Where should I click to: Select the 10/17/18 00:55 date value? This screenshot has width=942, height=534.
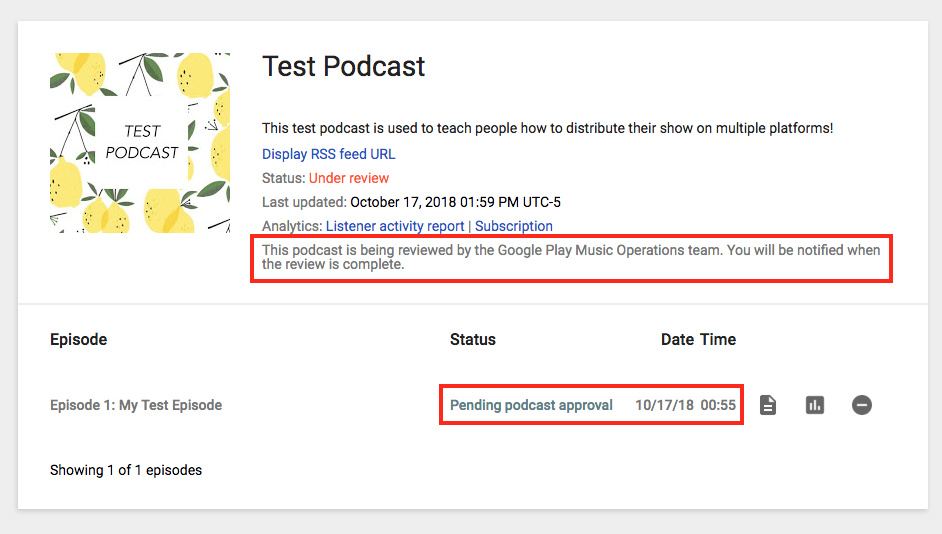pyautogui.click(x=685, y=405)
